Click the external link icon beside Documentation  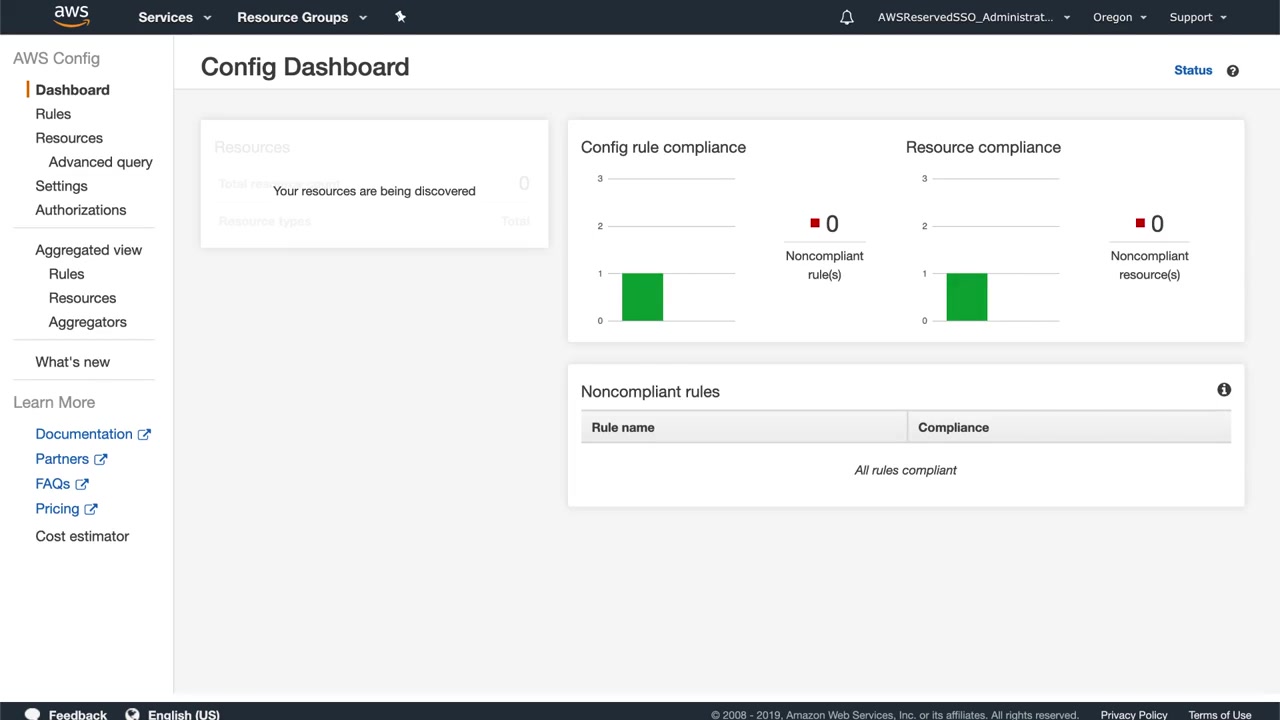144,434
